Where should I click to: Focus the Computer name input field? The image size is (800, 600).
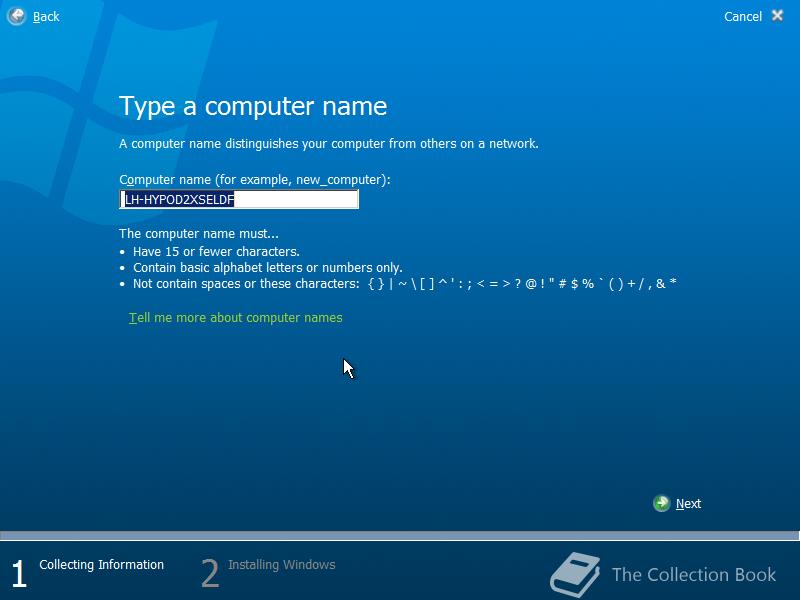tap(239, 199)
